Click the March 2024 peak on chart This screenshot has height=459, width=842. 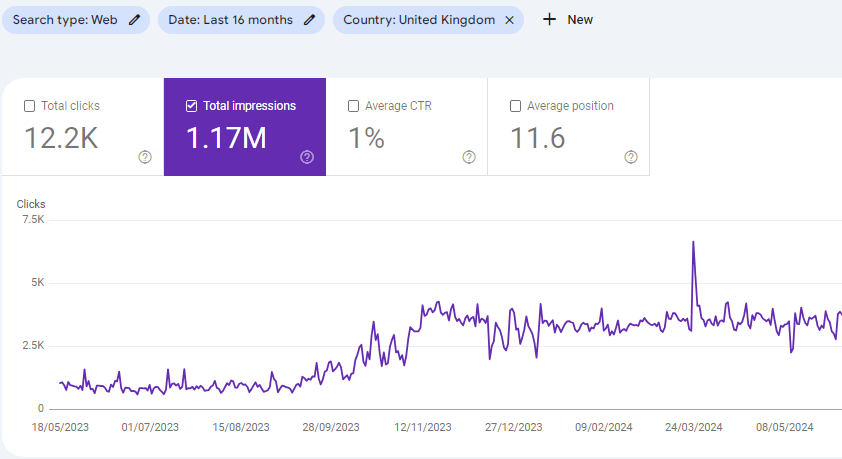(693, 242)
